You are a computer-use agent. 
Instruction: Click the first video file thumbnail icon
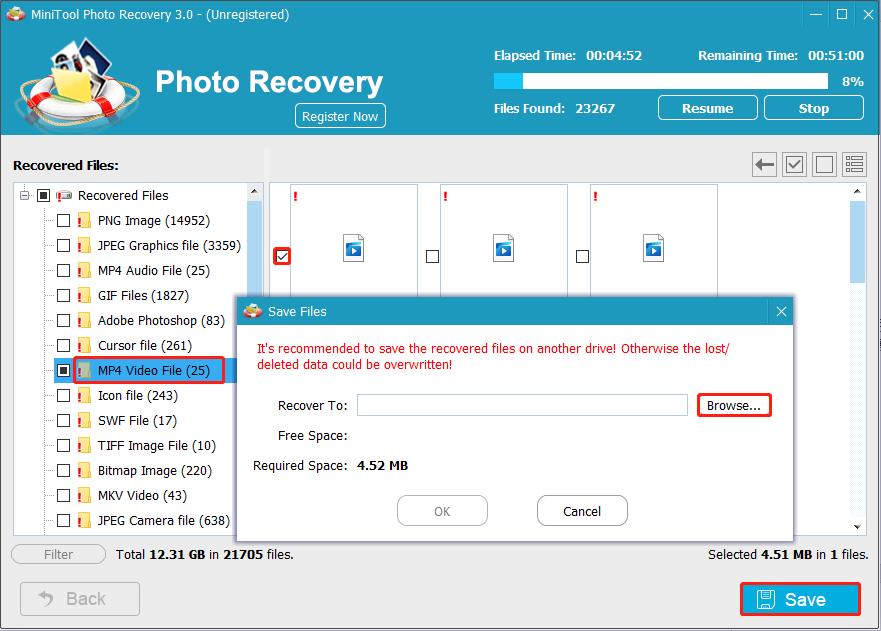pos(353,247)
